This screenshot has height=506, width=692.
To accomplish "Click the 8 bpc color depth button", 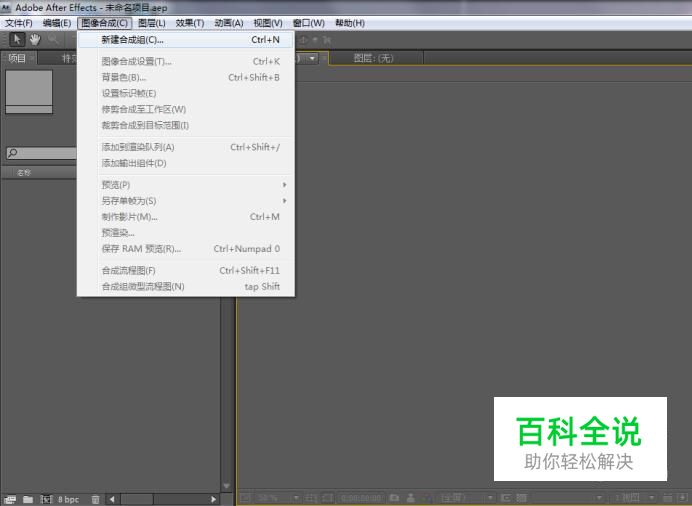I will [68, 499].
